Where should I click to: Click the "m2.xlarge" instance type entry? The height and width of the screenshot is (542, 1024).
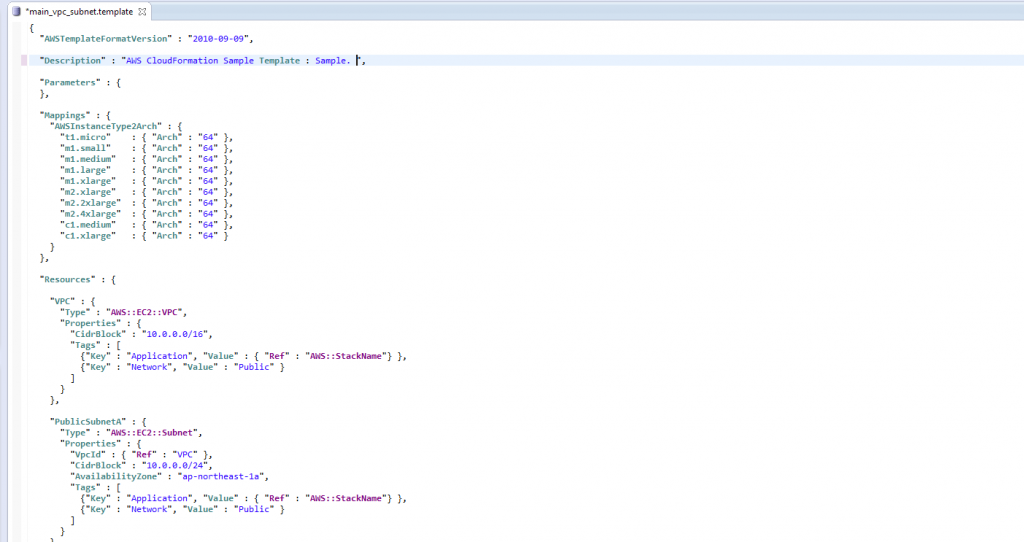[88, 193]
